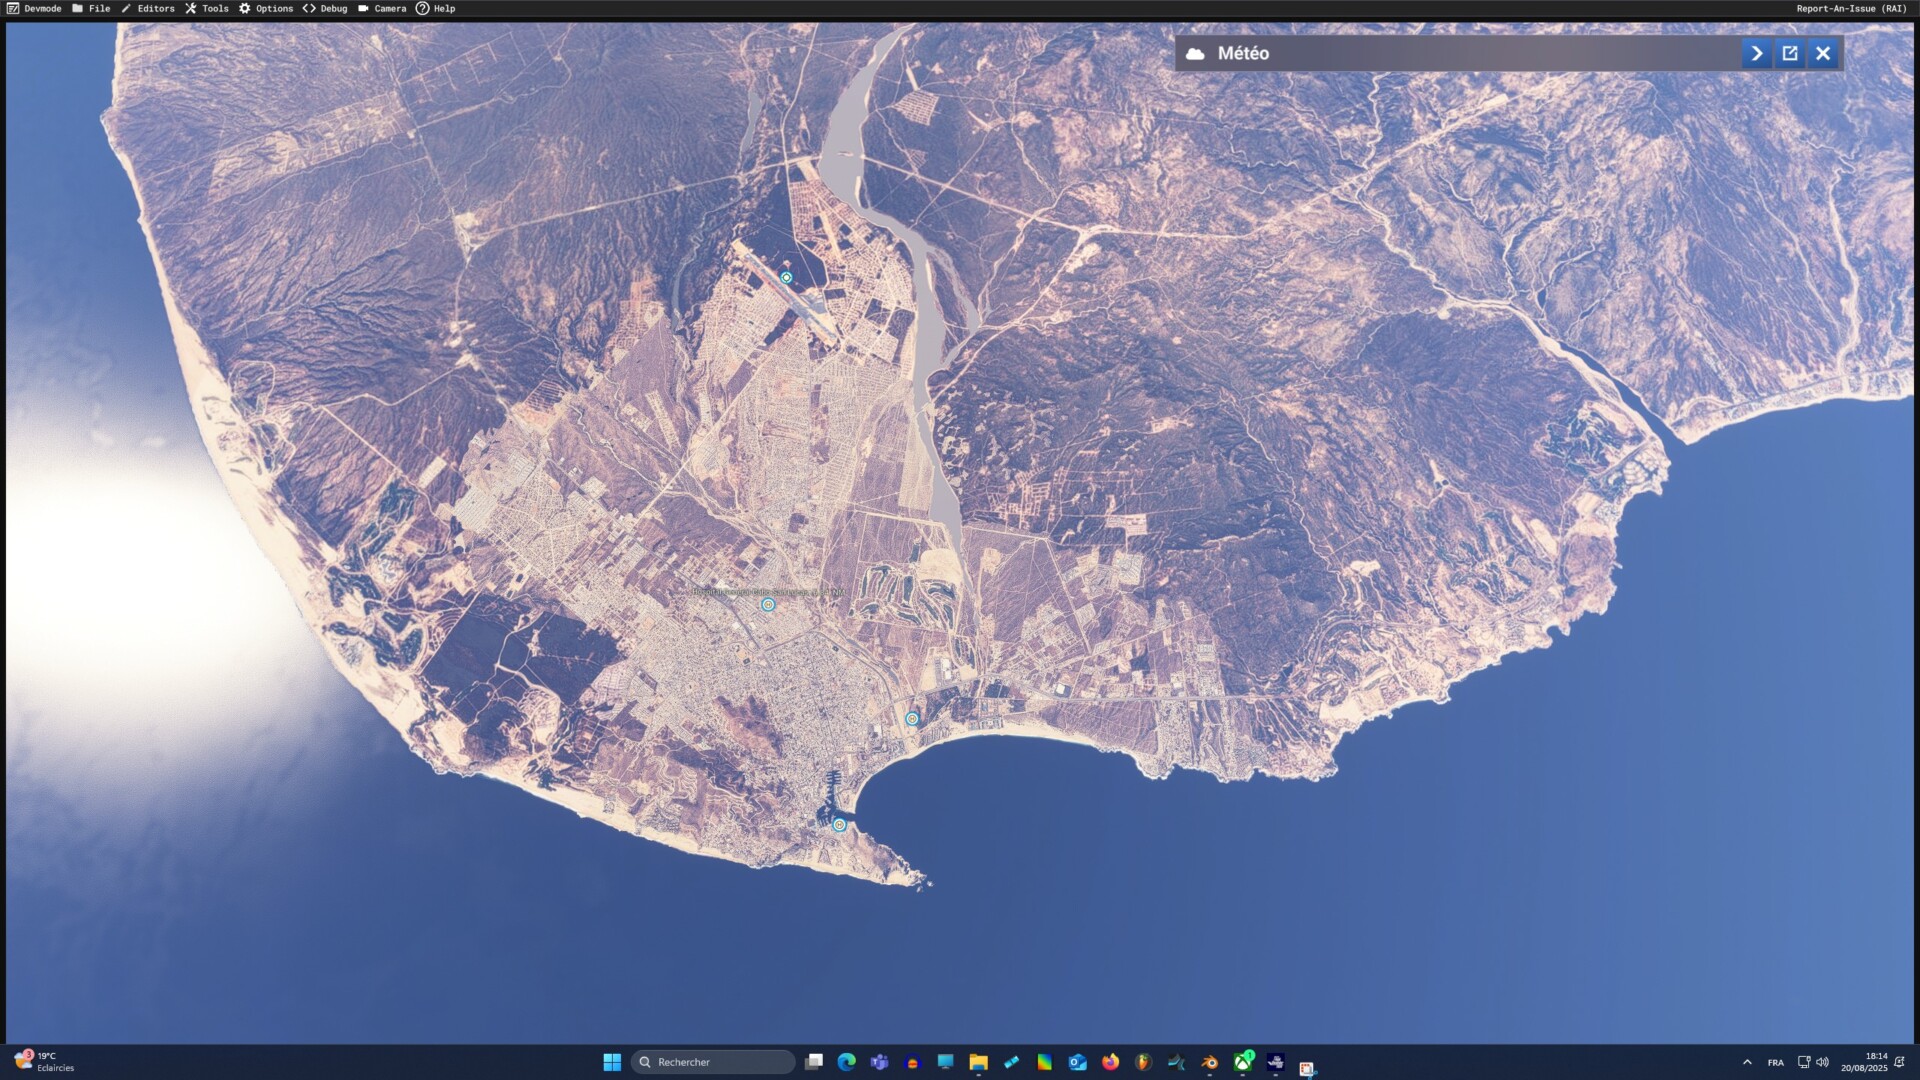1920x1080 pixels.
Task: Expand the Météo panel with the arrow button
Action: coord(1756,53)
